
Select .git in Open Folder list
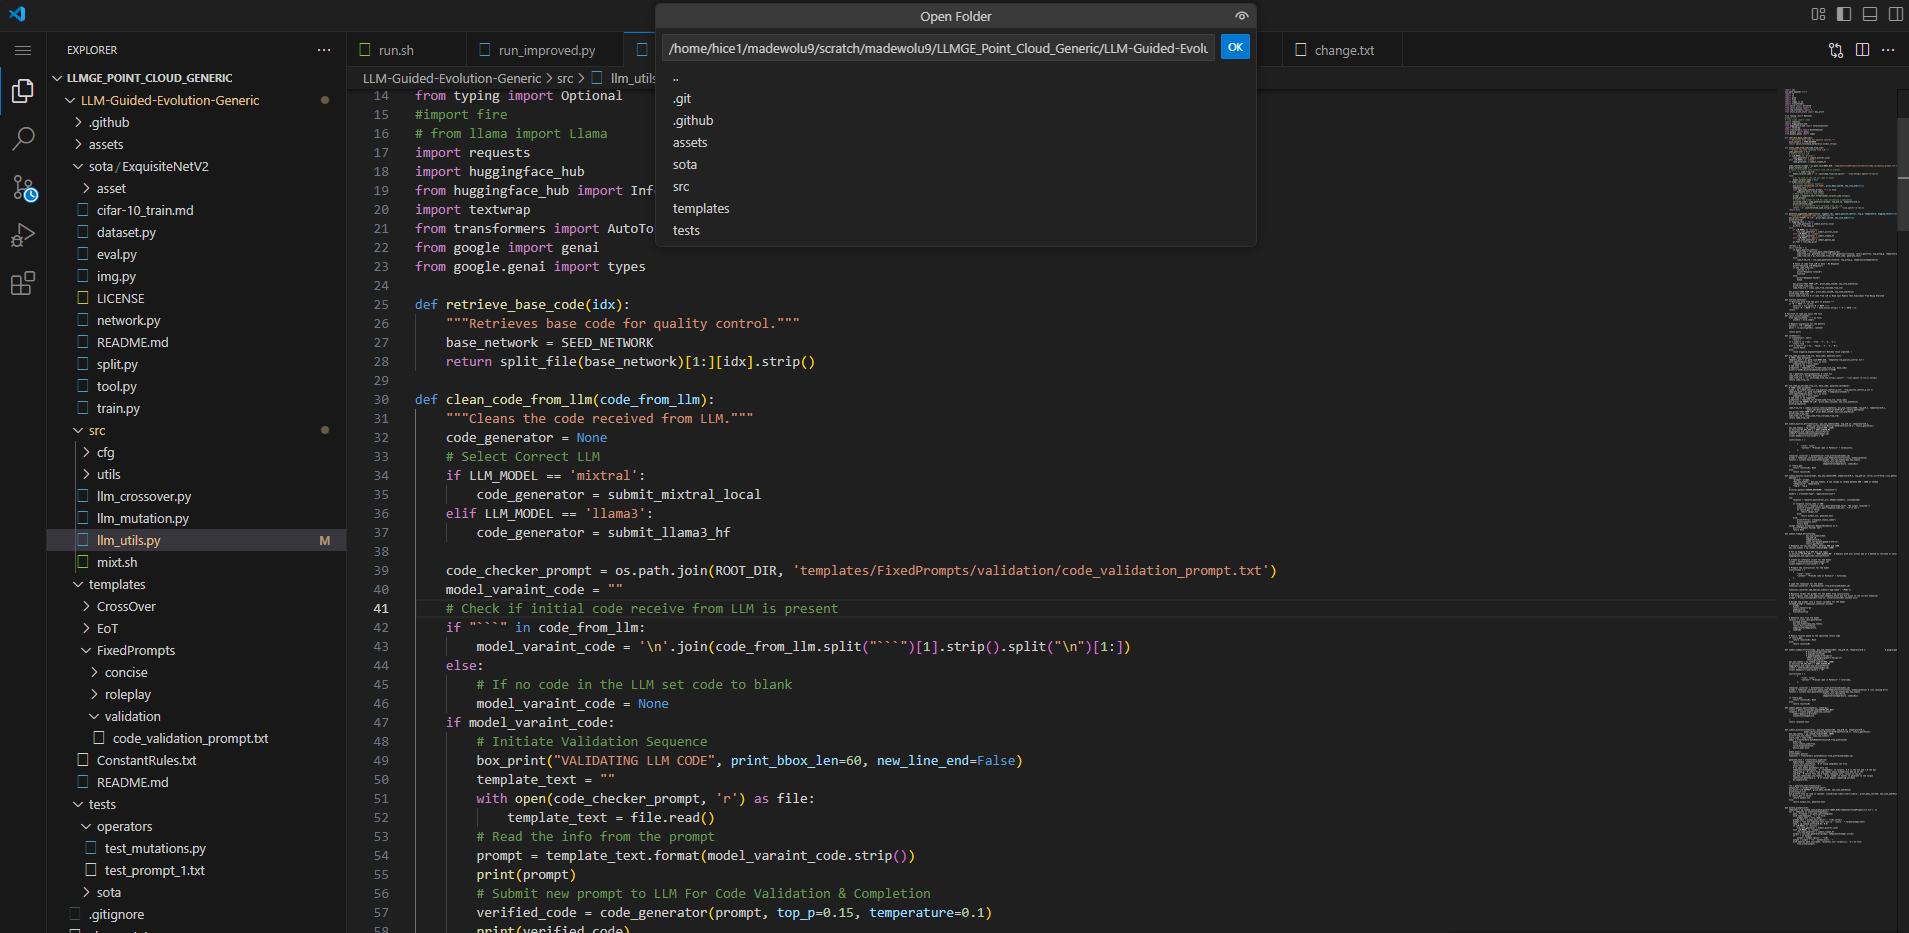956,99
